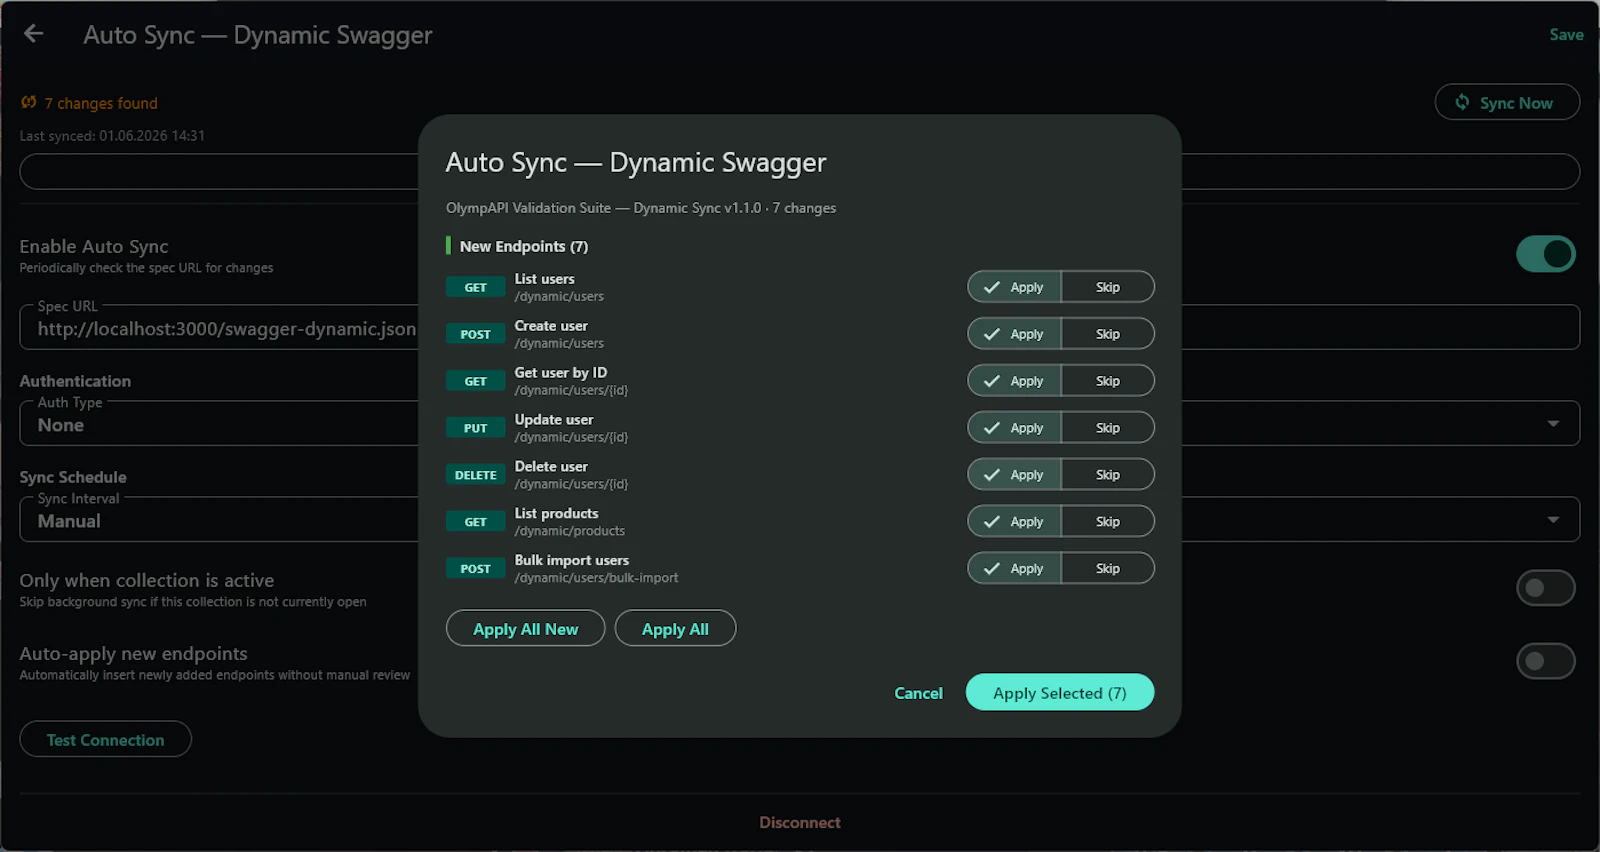This screenshot has width=1600, height=852.
Task: Cancel the sync dialog
Action: click(x=918, y=693)
